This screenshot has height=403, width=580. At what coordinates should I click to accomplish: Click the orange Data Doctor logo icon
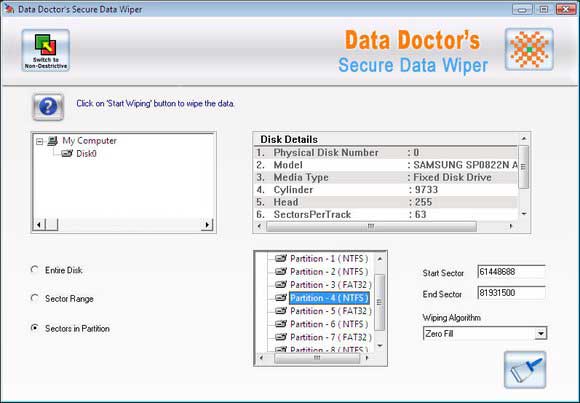click(529, 50)
